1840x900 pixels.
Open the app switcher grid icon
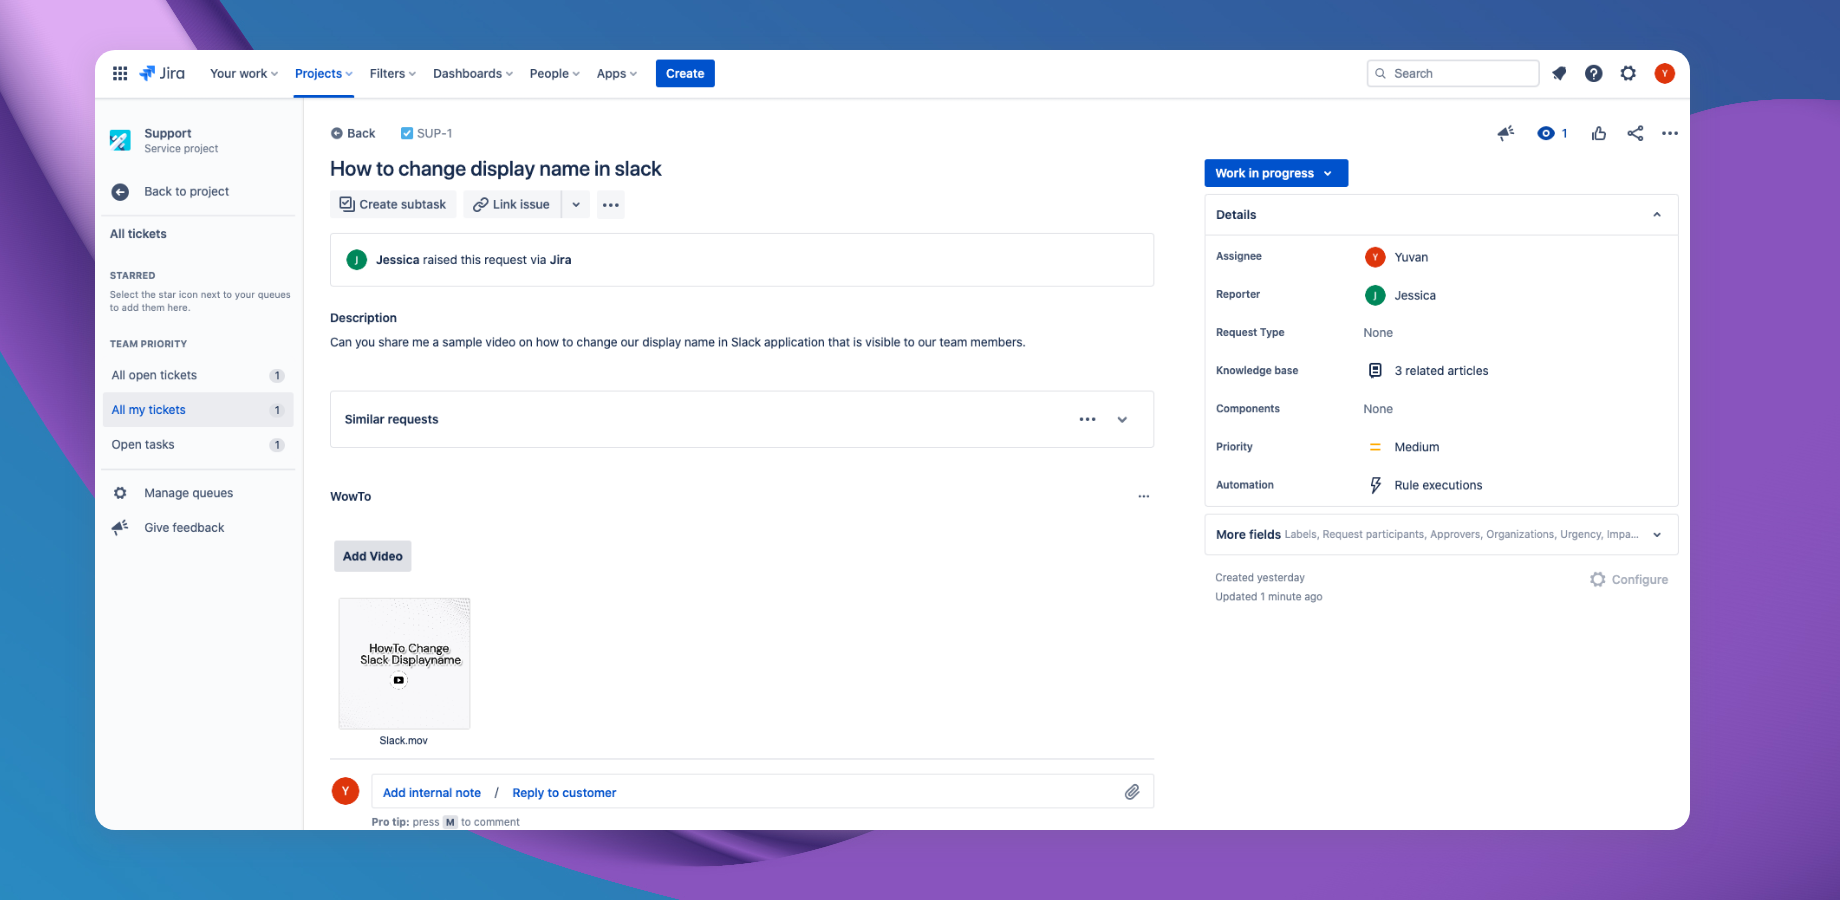click(x=120, y=73)
